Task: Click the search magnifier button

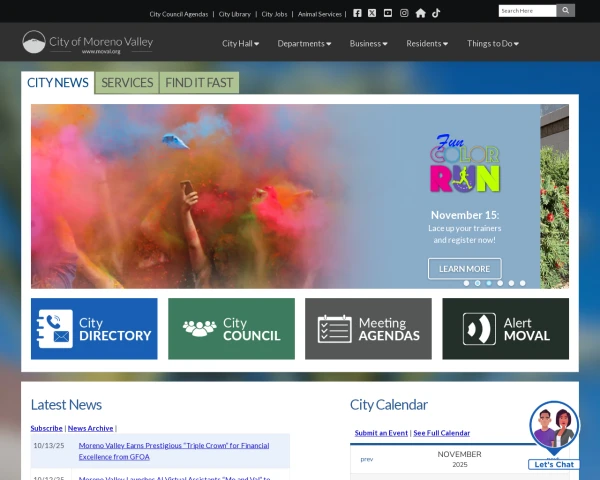Action: (566, 10)
